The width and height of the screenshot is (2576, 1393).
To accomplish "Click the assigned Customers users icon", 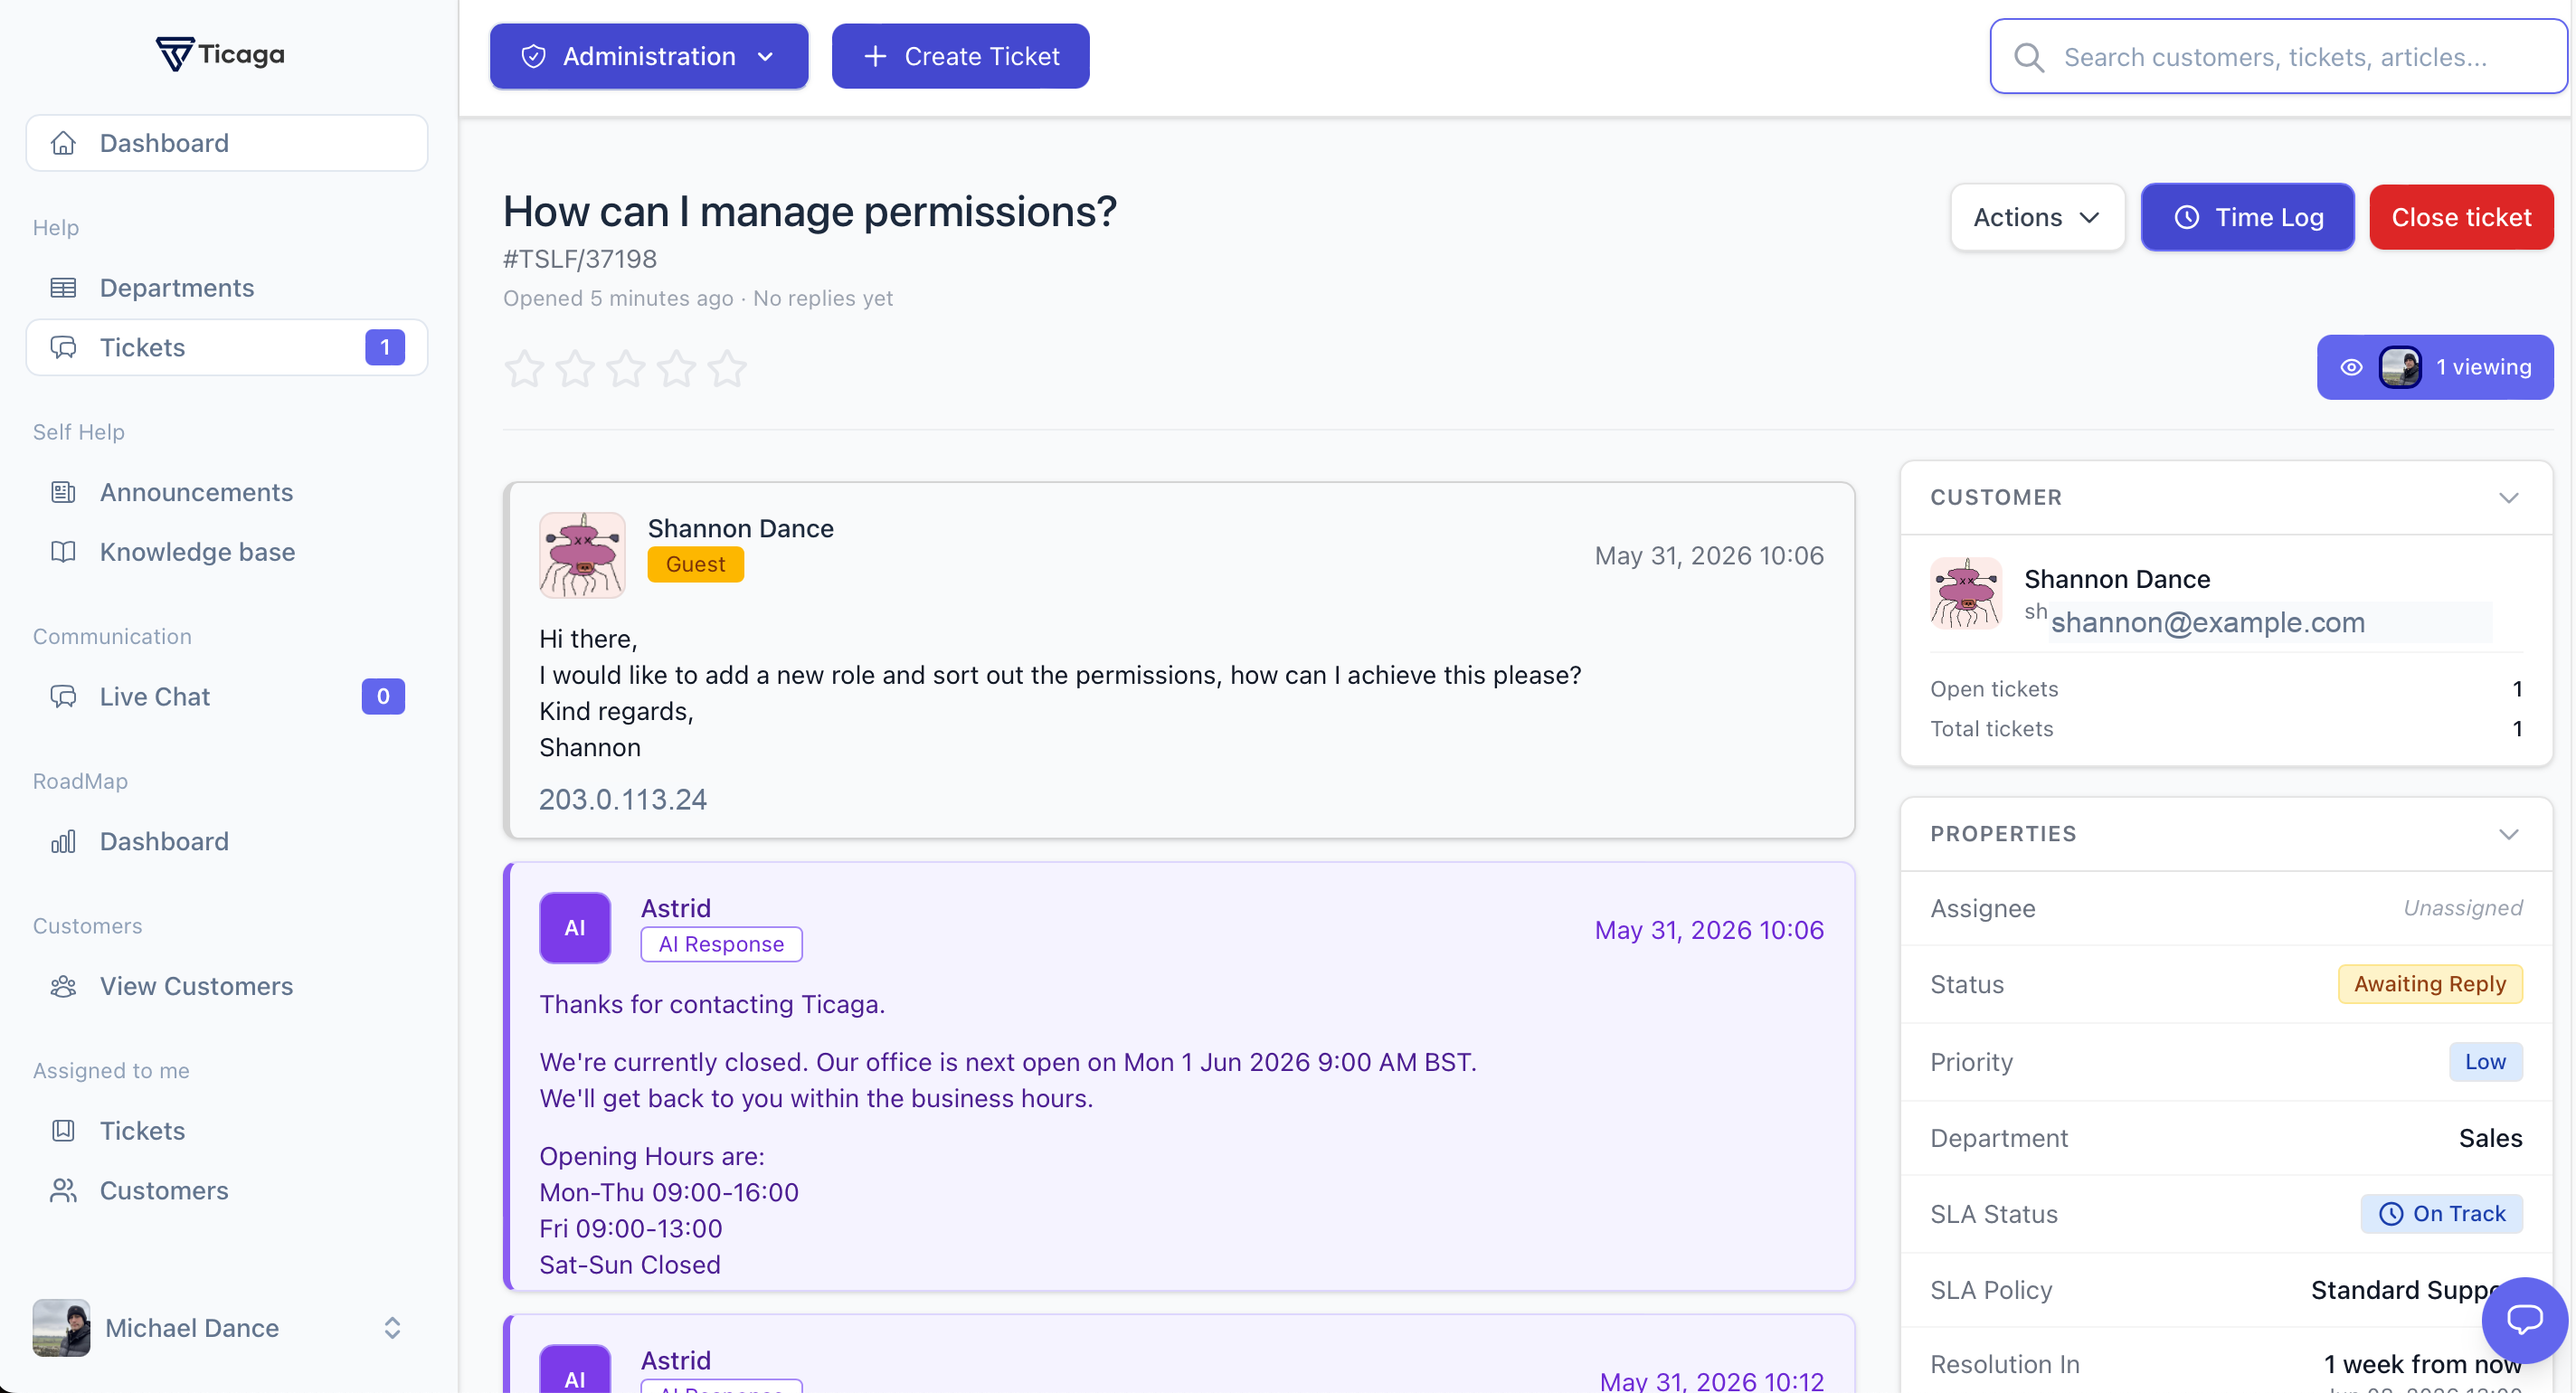I will (x=63, y=1191).
